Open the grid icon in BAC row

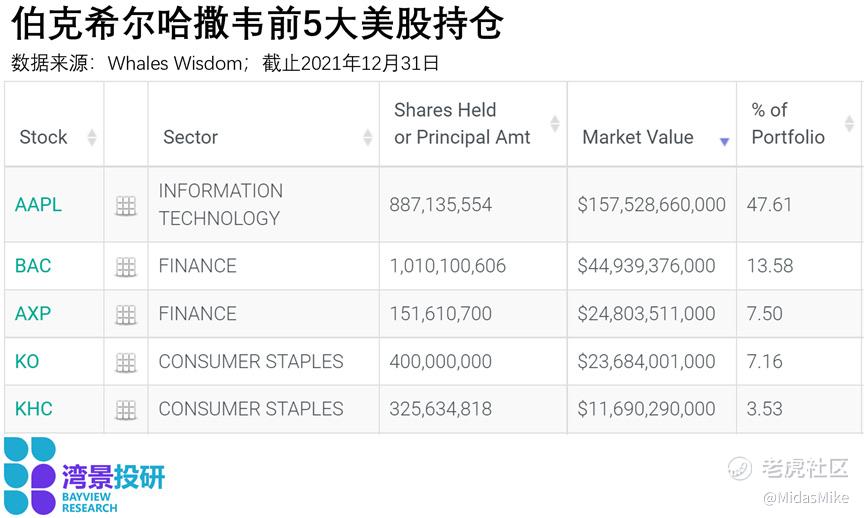[x=126, y=267]
